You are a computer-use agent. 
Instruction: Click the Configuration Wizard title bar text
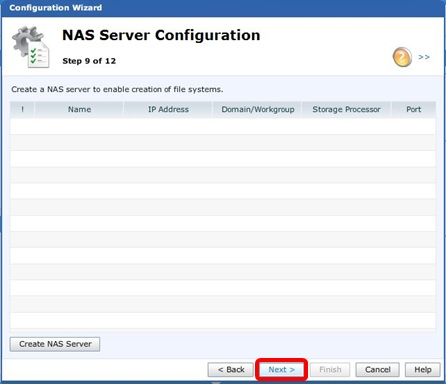(56, 8)
